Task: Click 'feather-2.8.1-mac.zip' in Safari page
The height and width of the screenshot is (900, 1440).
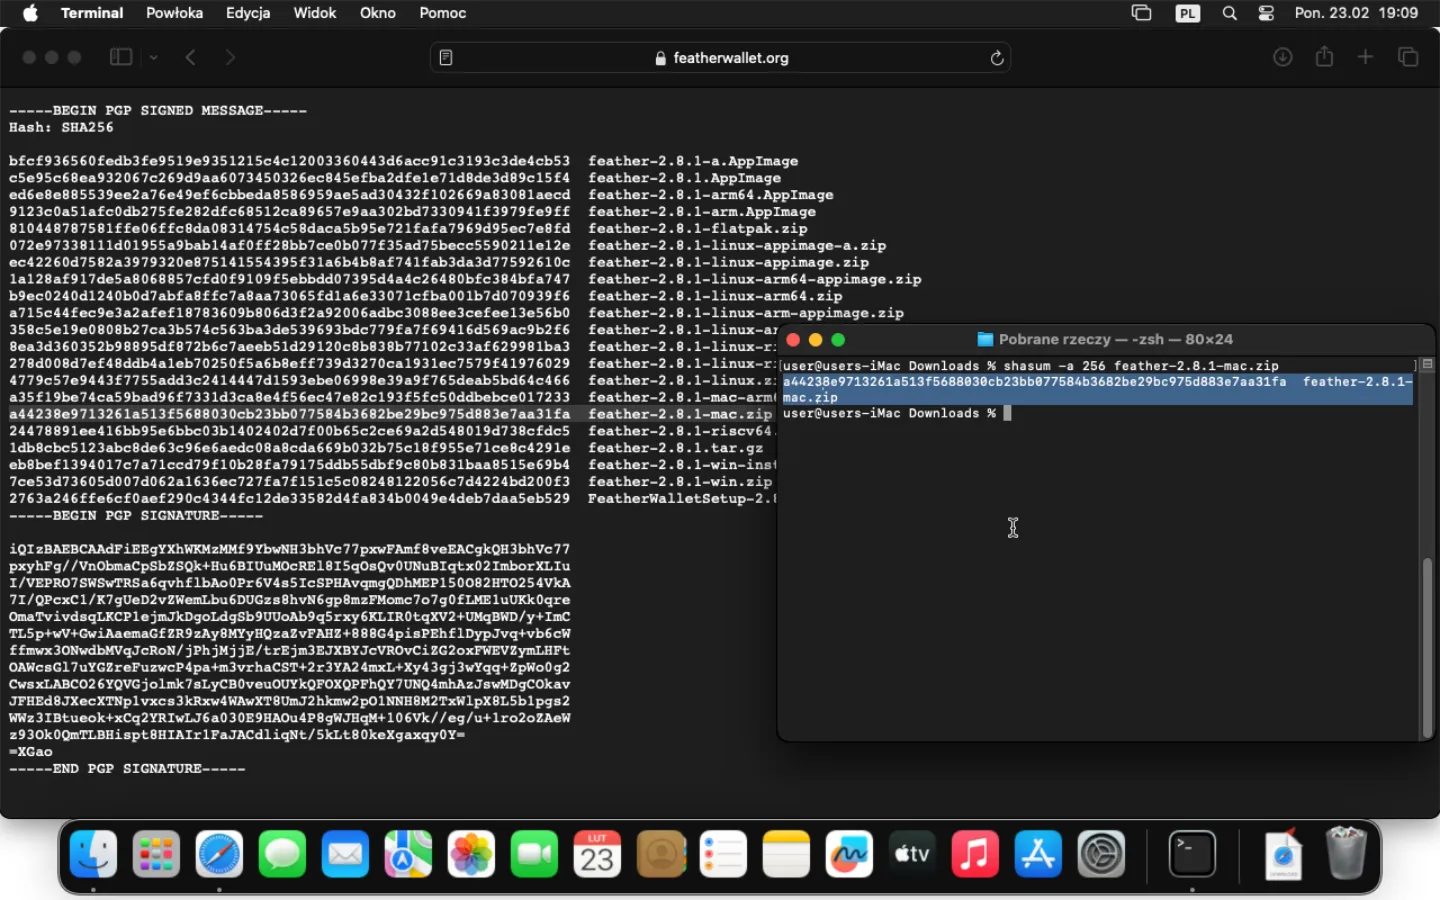Action: pos(680,414)
